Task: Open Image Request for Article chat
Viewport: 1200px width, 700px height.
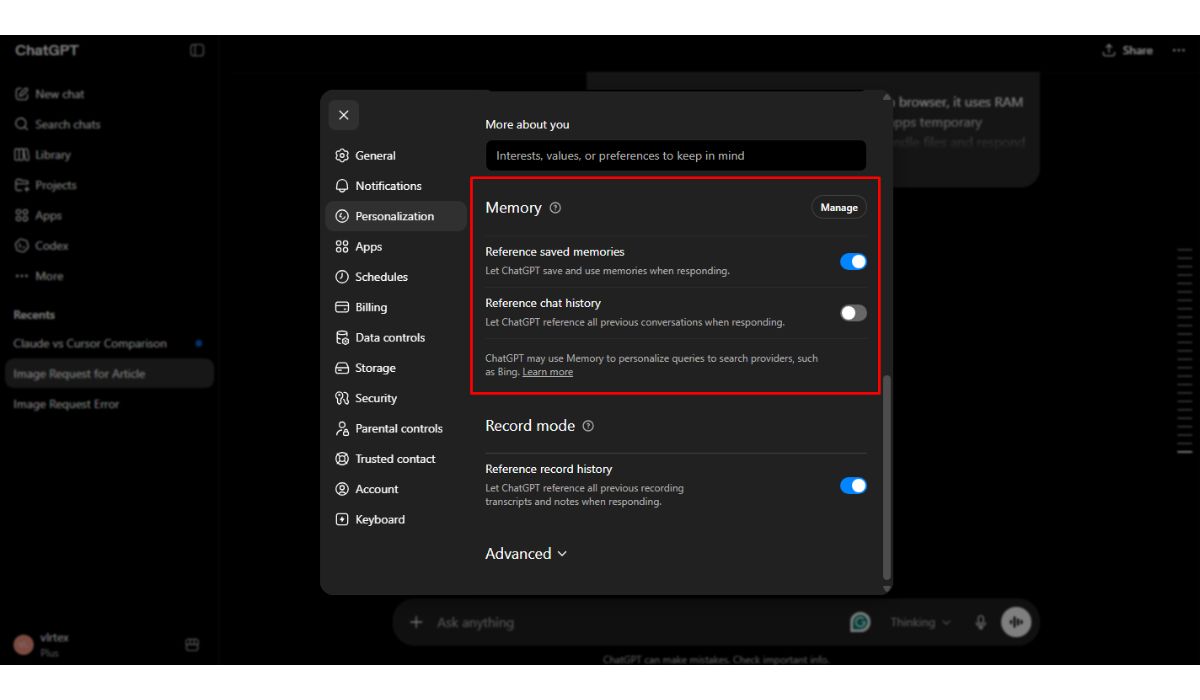Action: coord(110,374)
